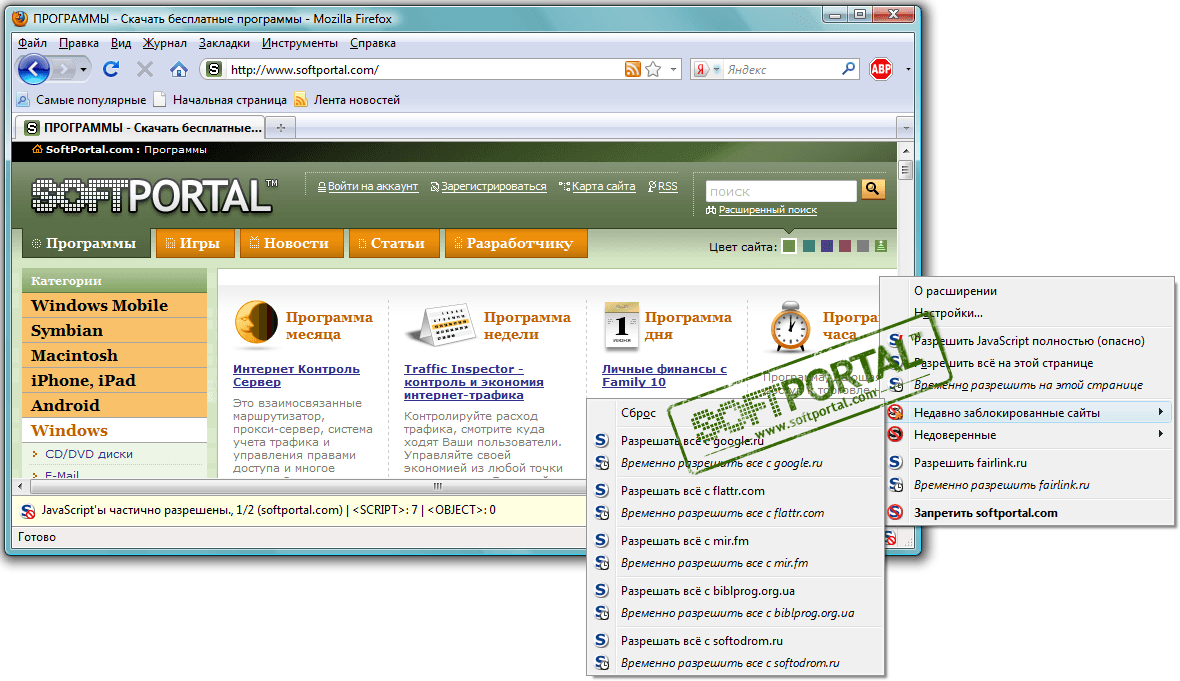The height and width of the screenshot is (681, 1180).
Task: Click the SoftPortal favicon in address bar
Action: pyautogui.click(x=214, y=69)
